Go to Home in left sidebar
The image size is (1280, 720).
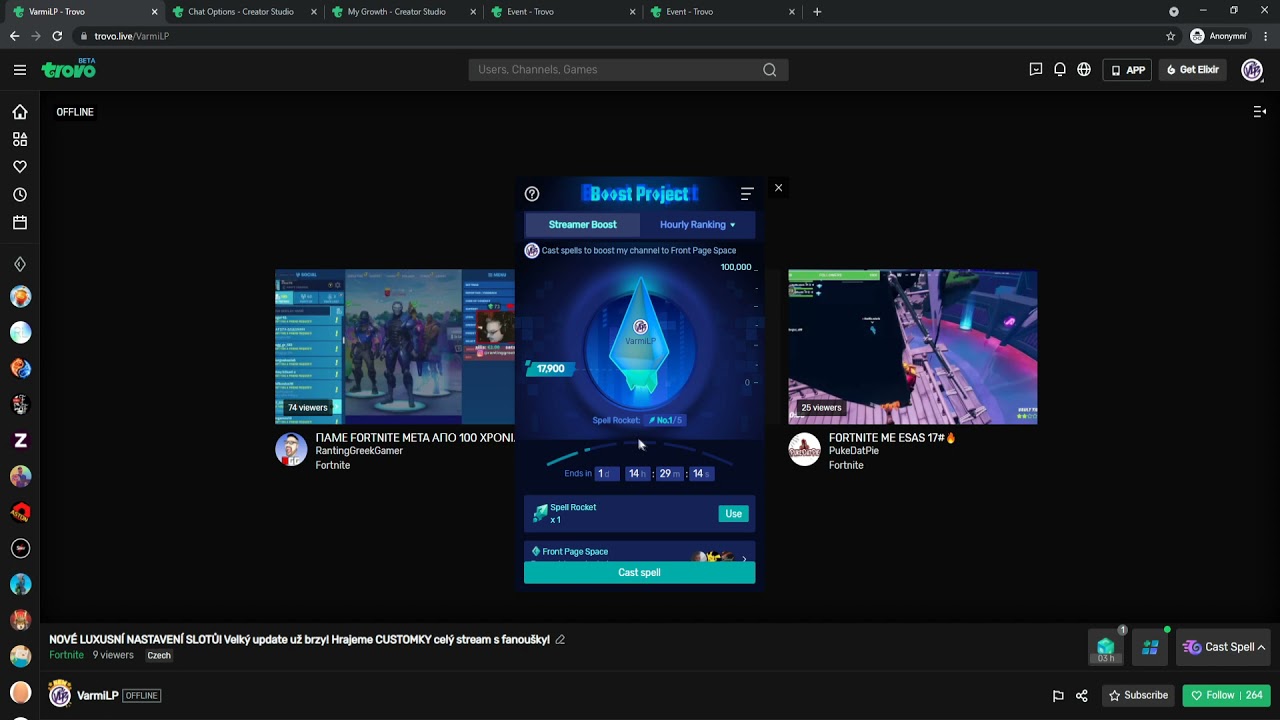click(20, 112)
